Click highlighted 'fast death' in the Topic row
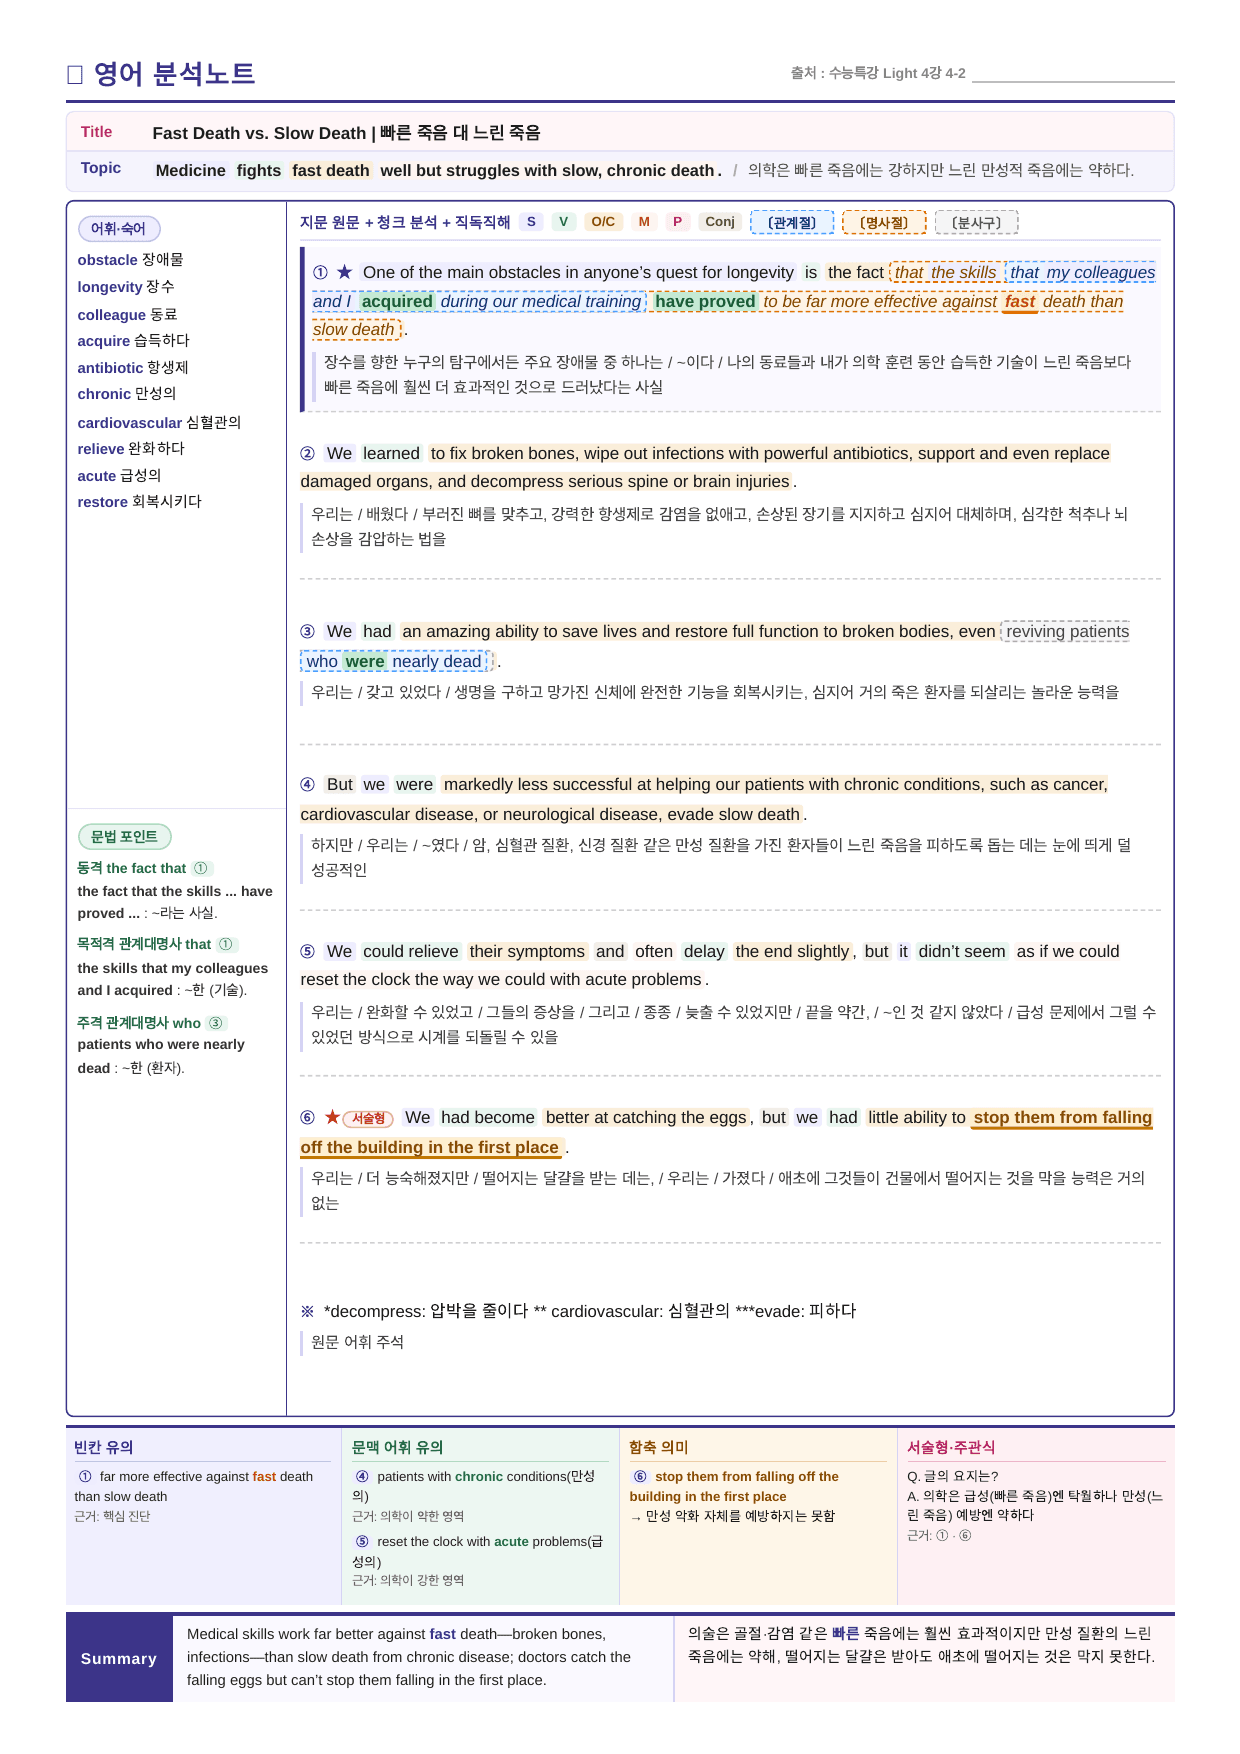 coord(331,171)
